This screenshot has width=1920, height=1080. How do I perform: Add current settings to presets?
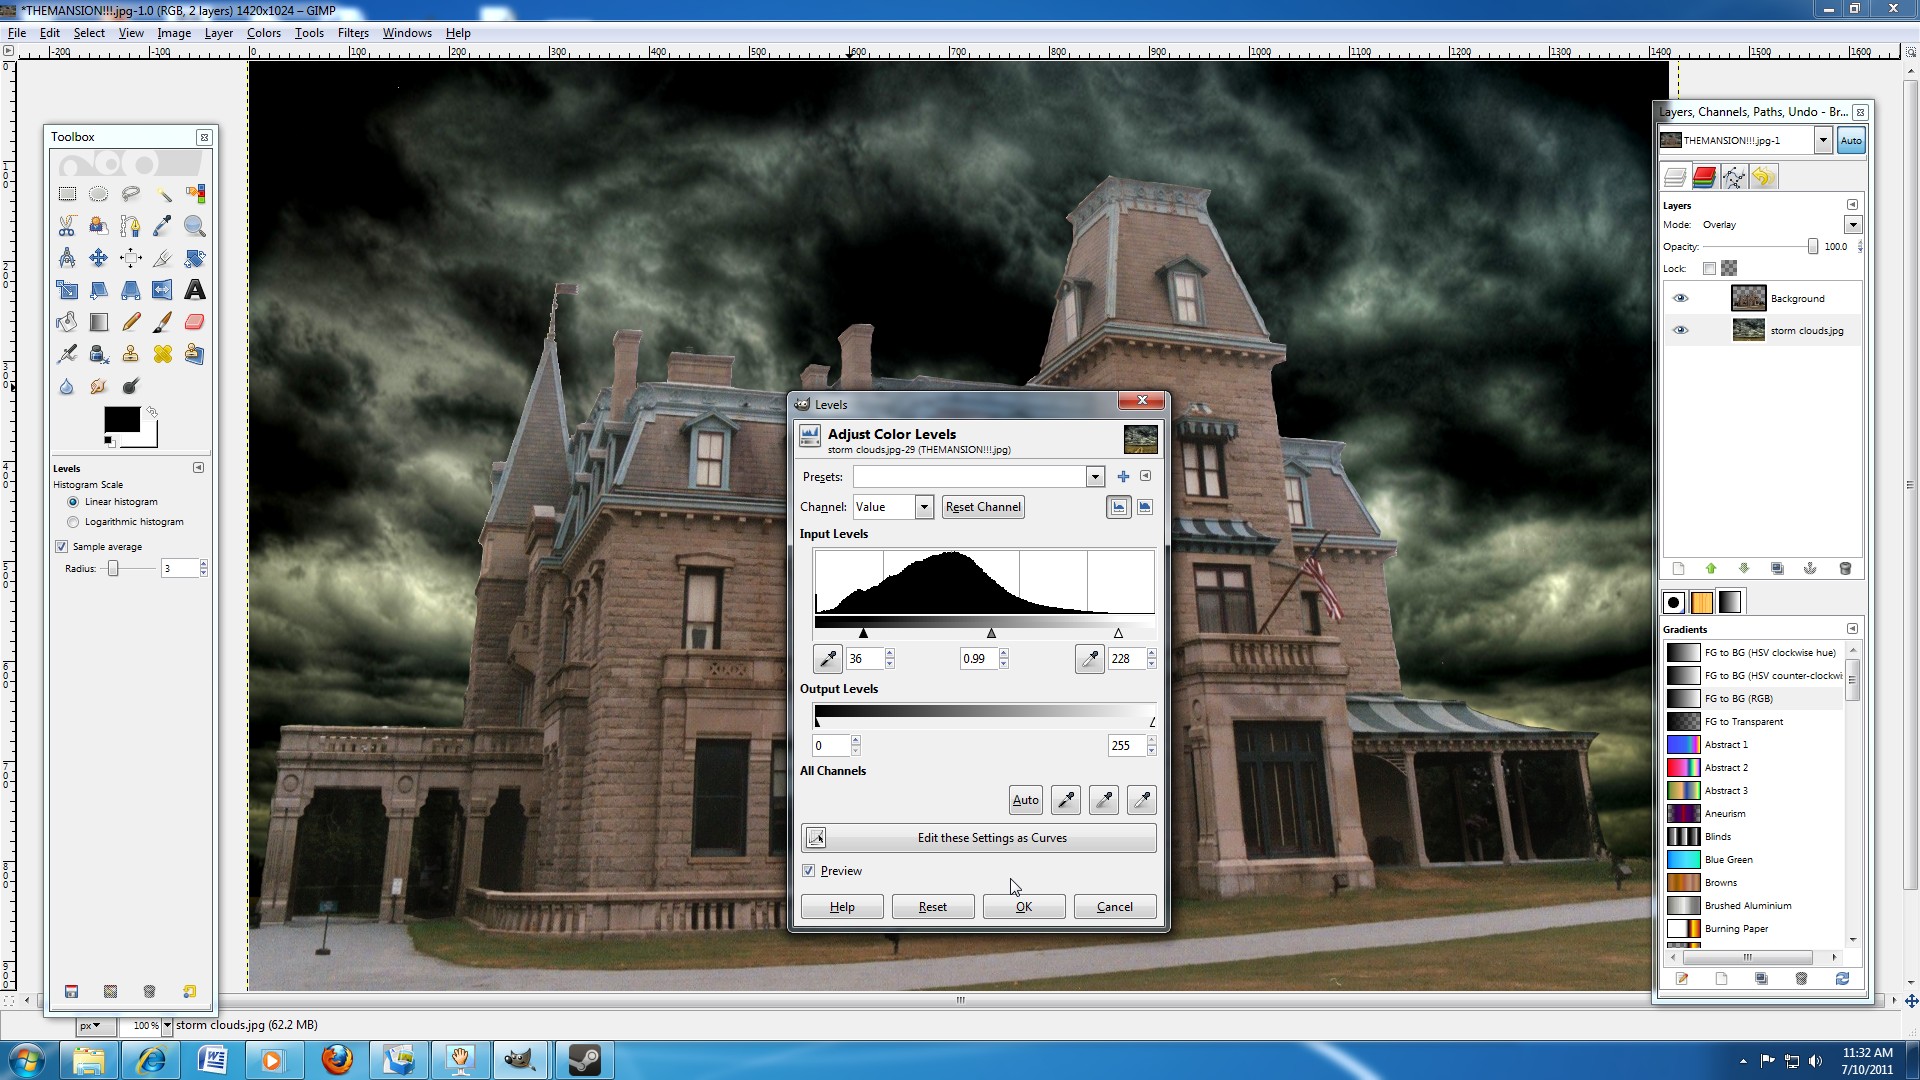[1123, 477]
